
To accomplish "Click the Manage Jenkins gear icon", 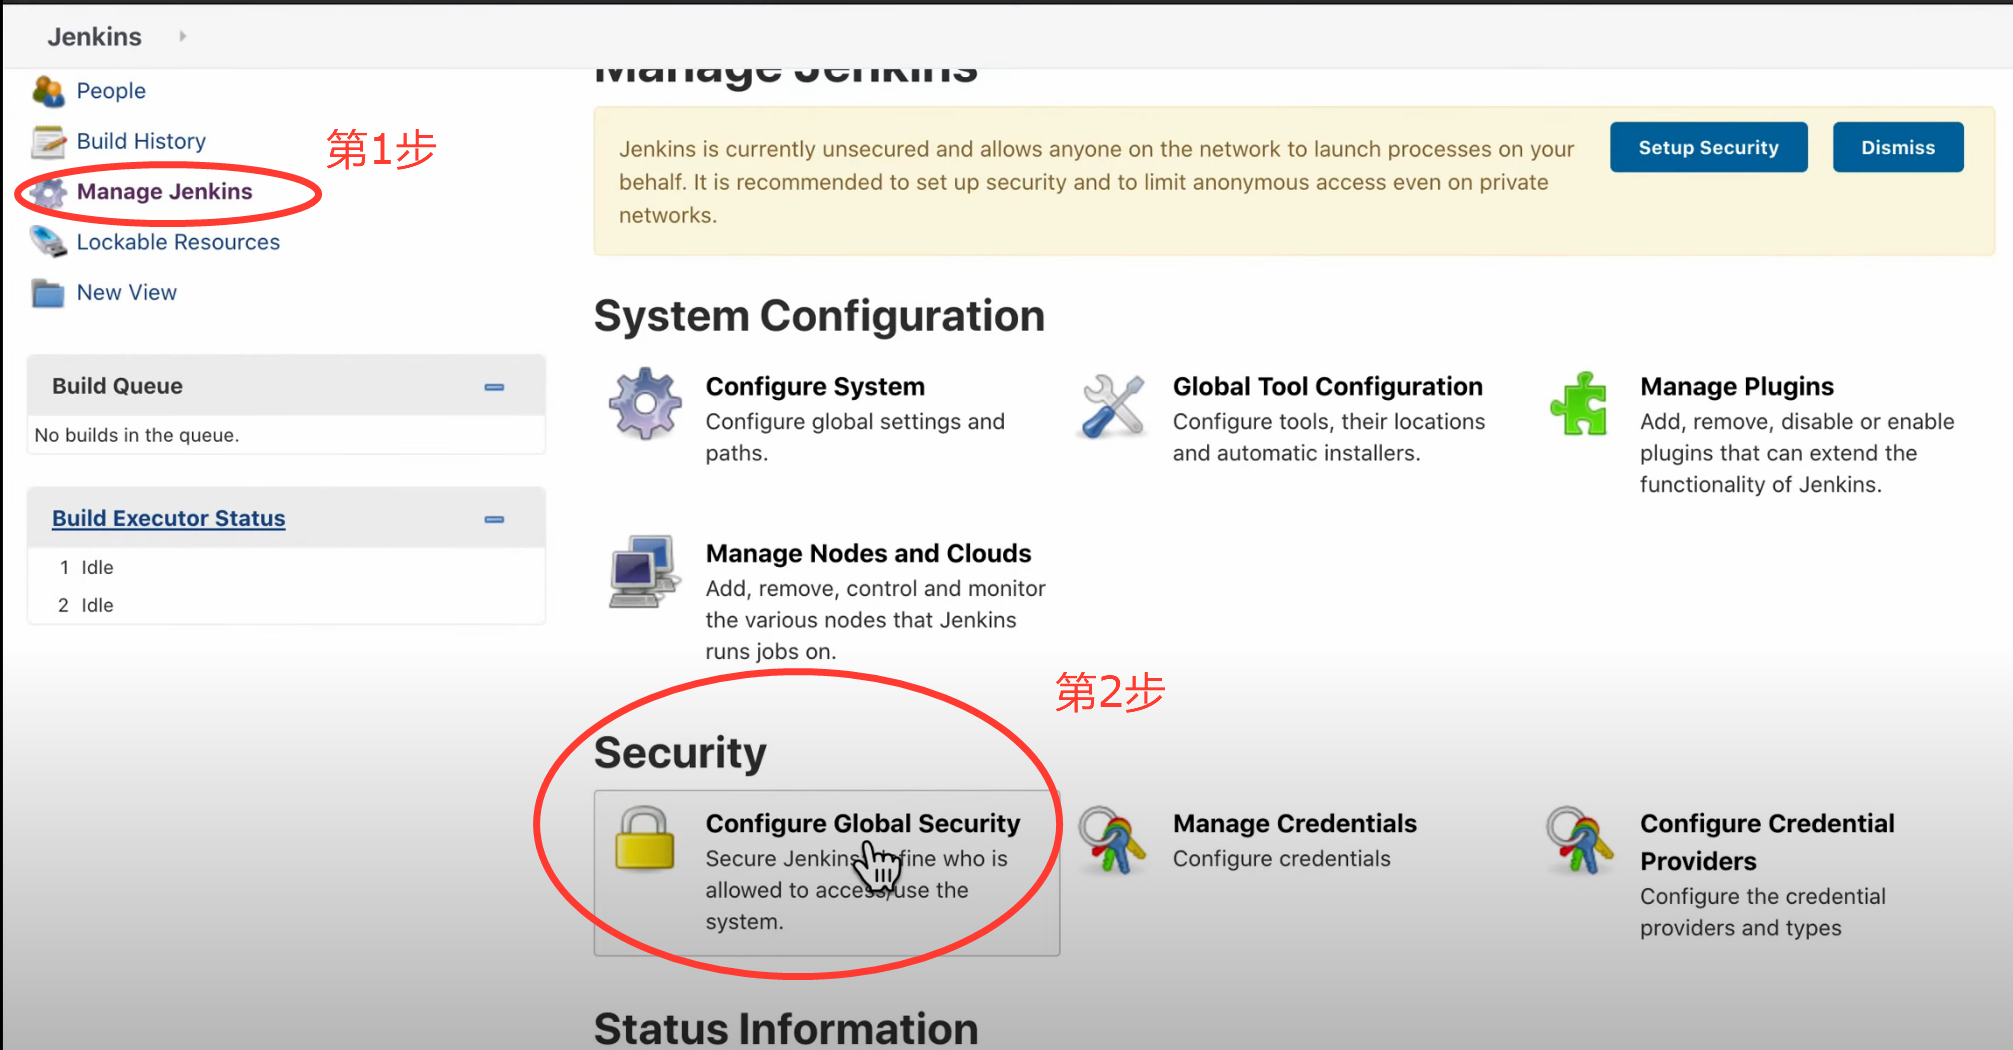I will coord(47,192).
